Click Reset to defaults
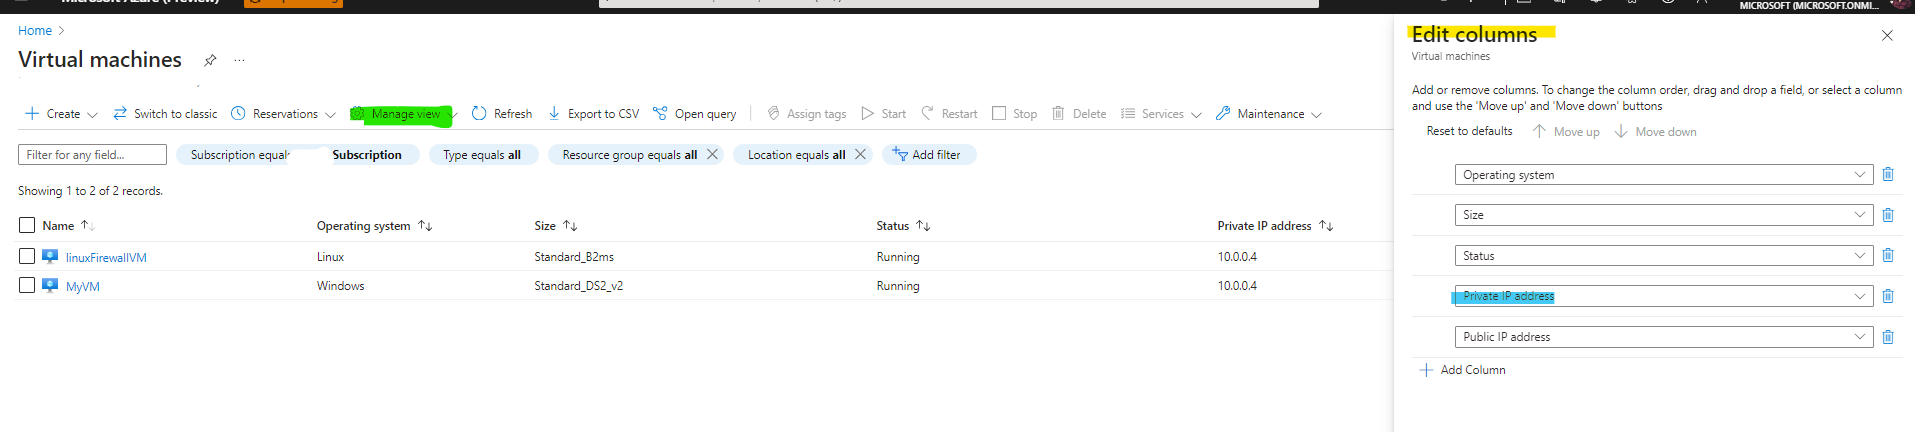The height and width of the screenshot is (432, 1915). click(1469, 131)
